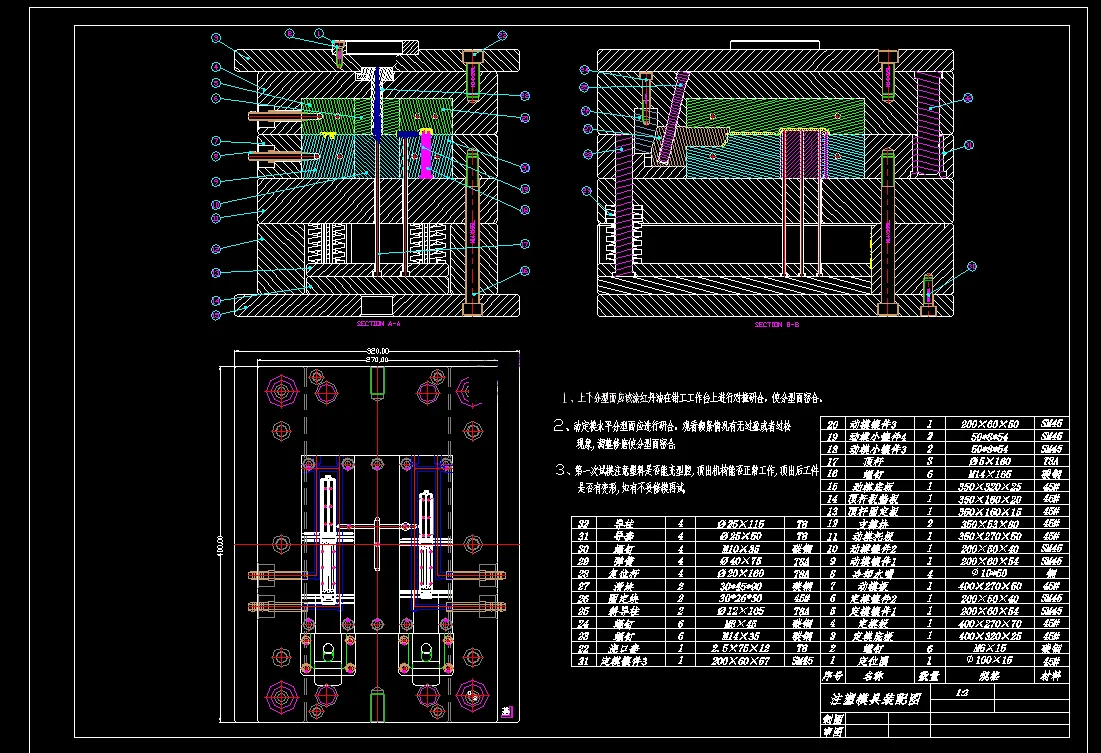This screenshot has width=1101, height=753.
Task: Click the '制图' title block label
Action: pyautogui.click(x=833, y=719)
